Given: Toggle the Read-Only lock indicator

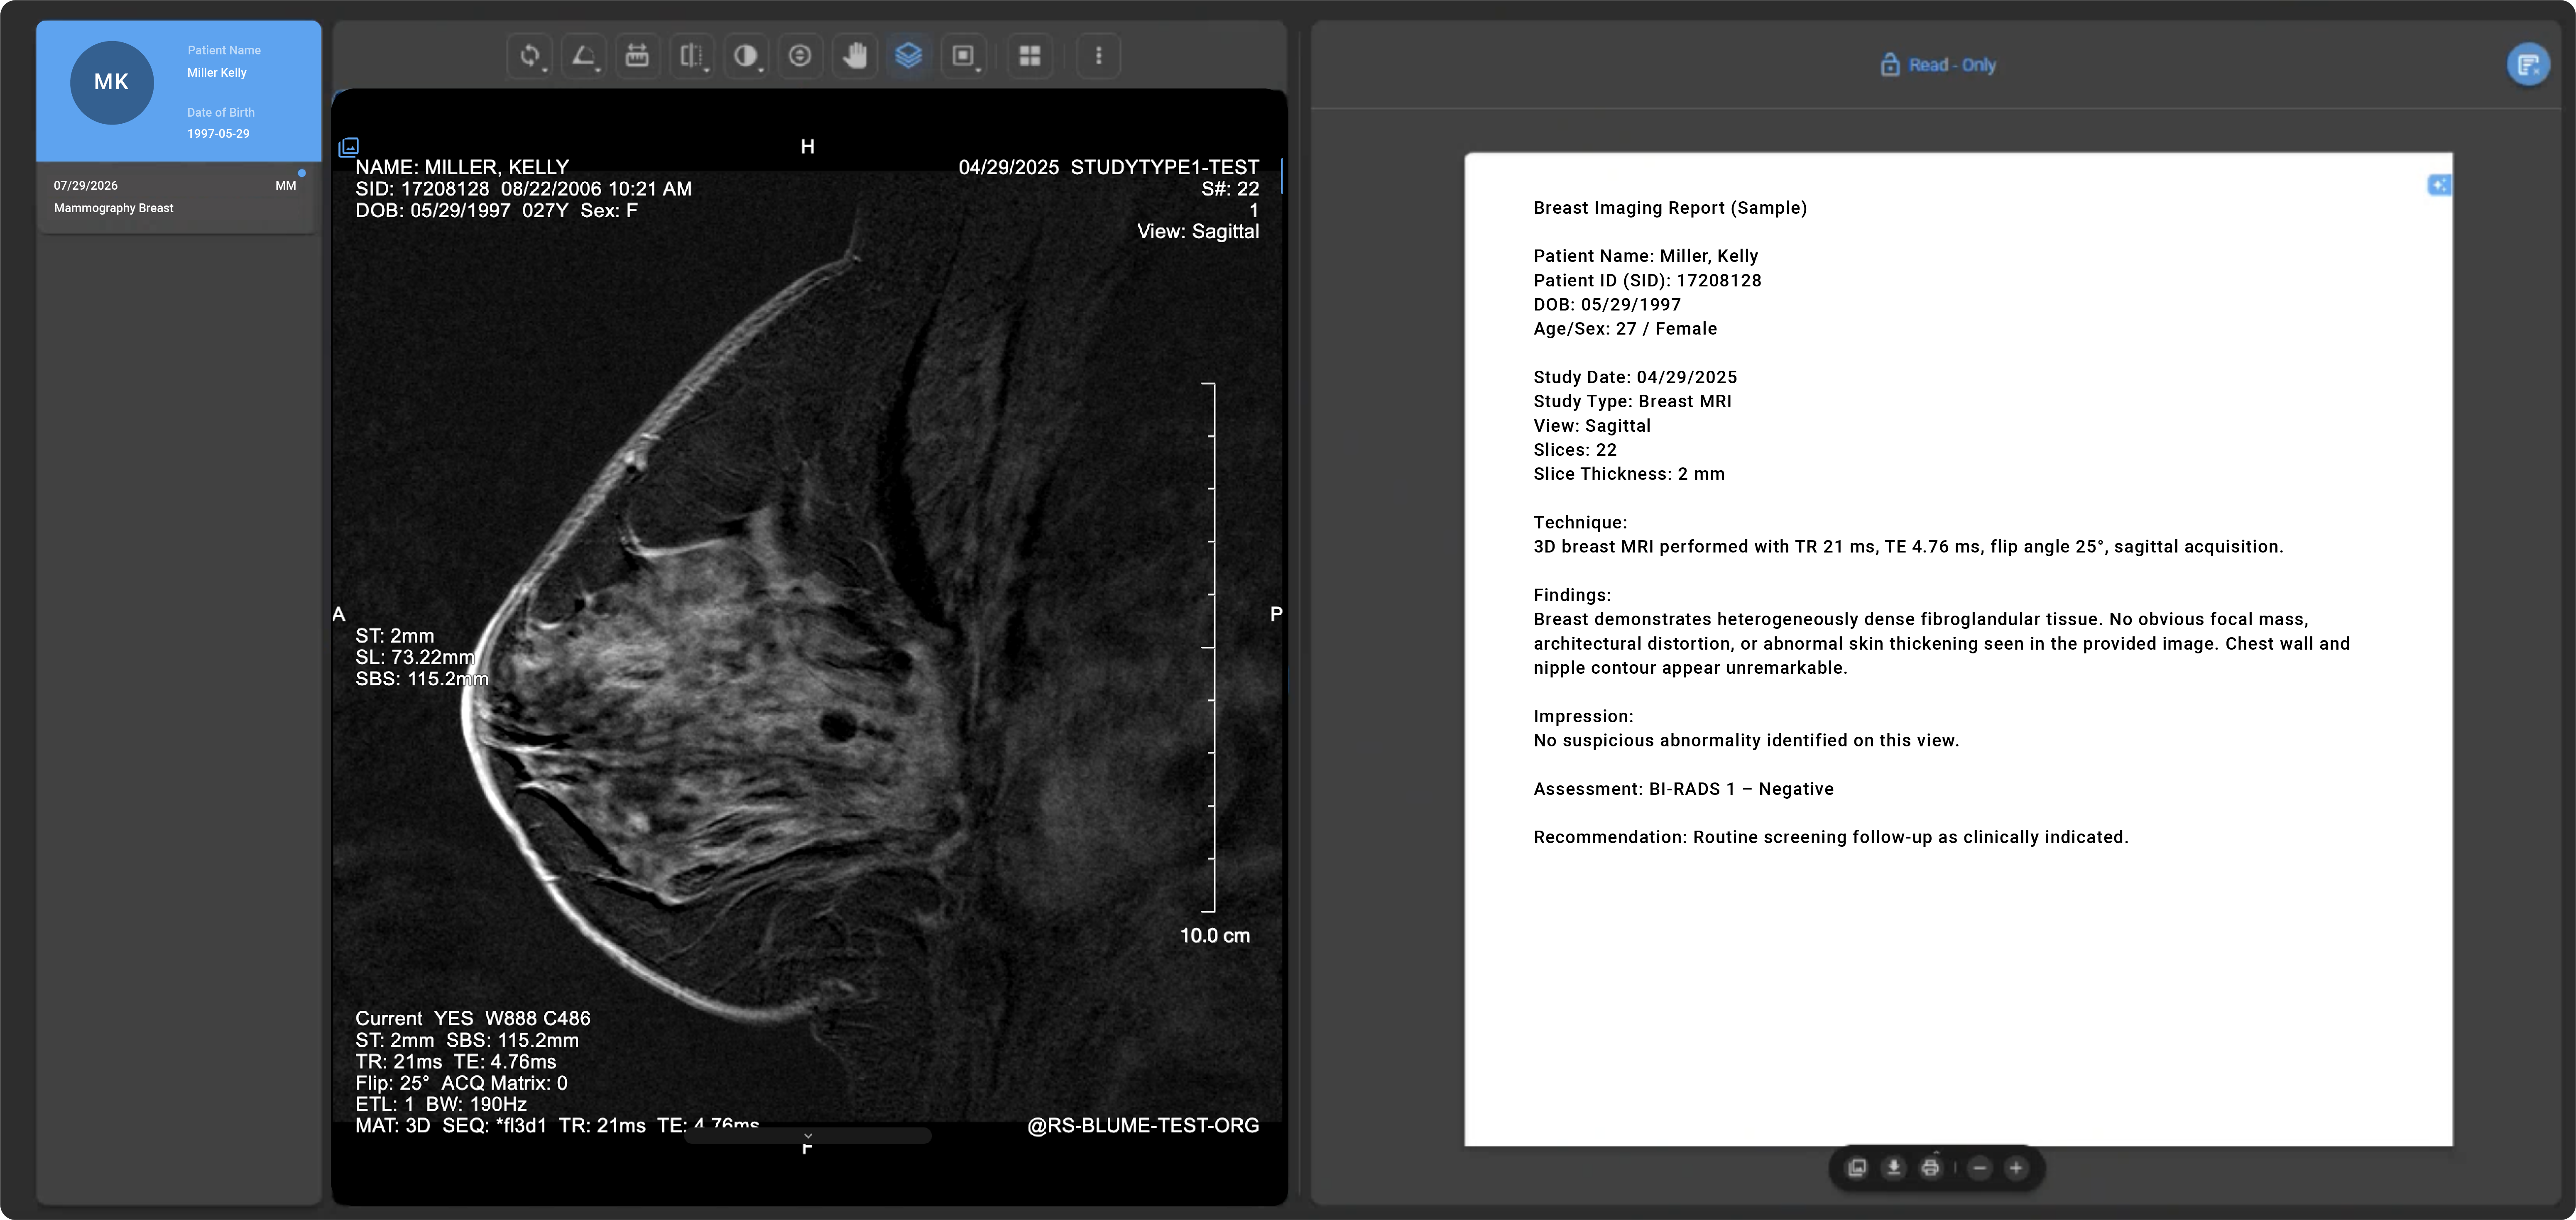Looking at the screenshot, I should point(1937,65).
